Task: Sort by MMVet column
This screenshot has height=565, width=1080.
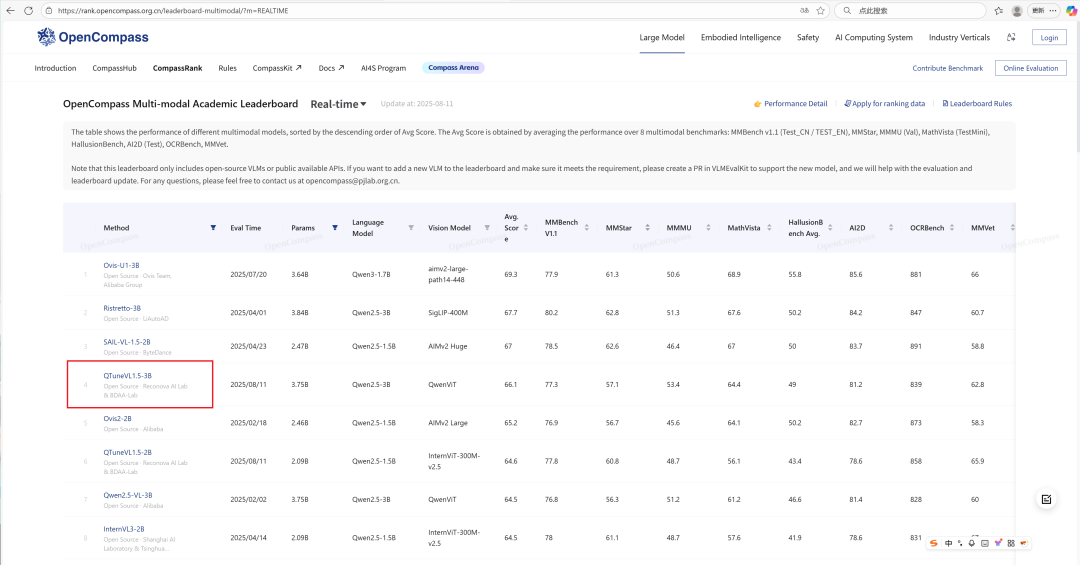Action: (x=1012, y=227)
